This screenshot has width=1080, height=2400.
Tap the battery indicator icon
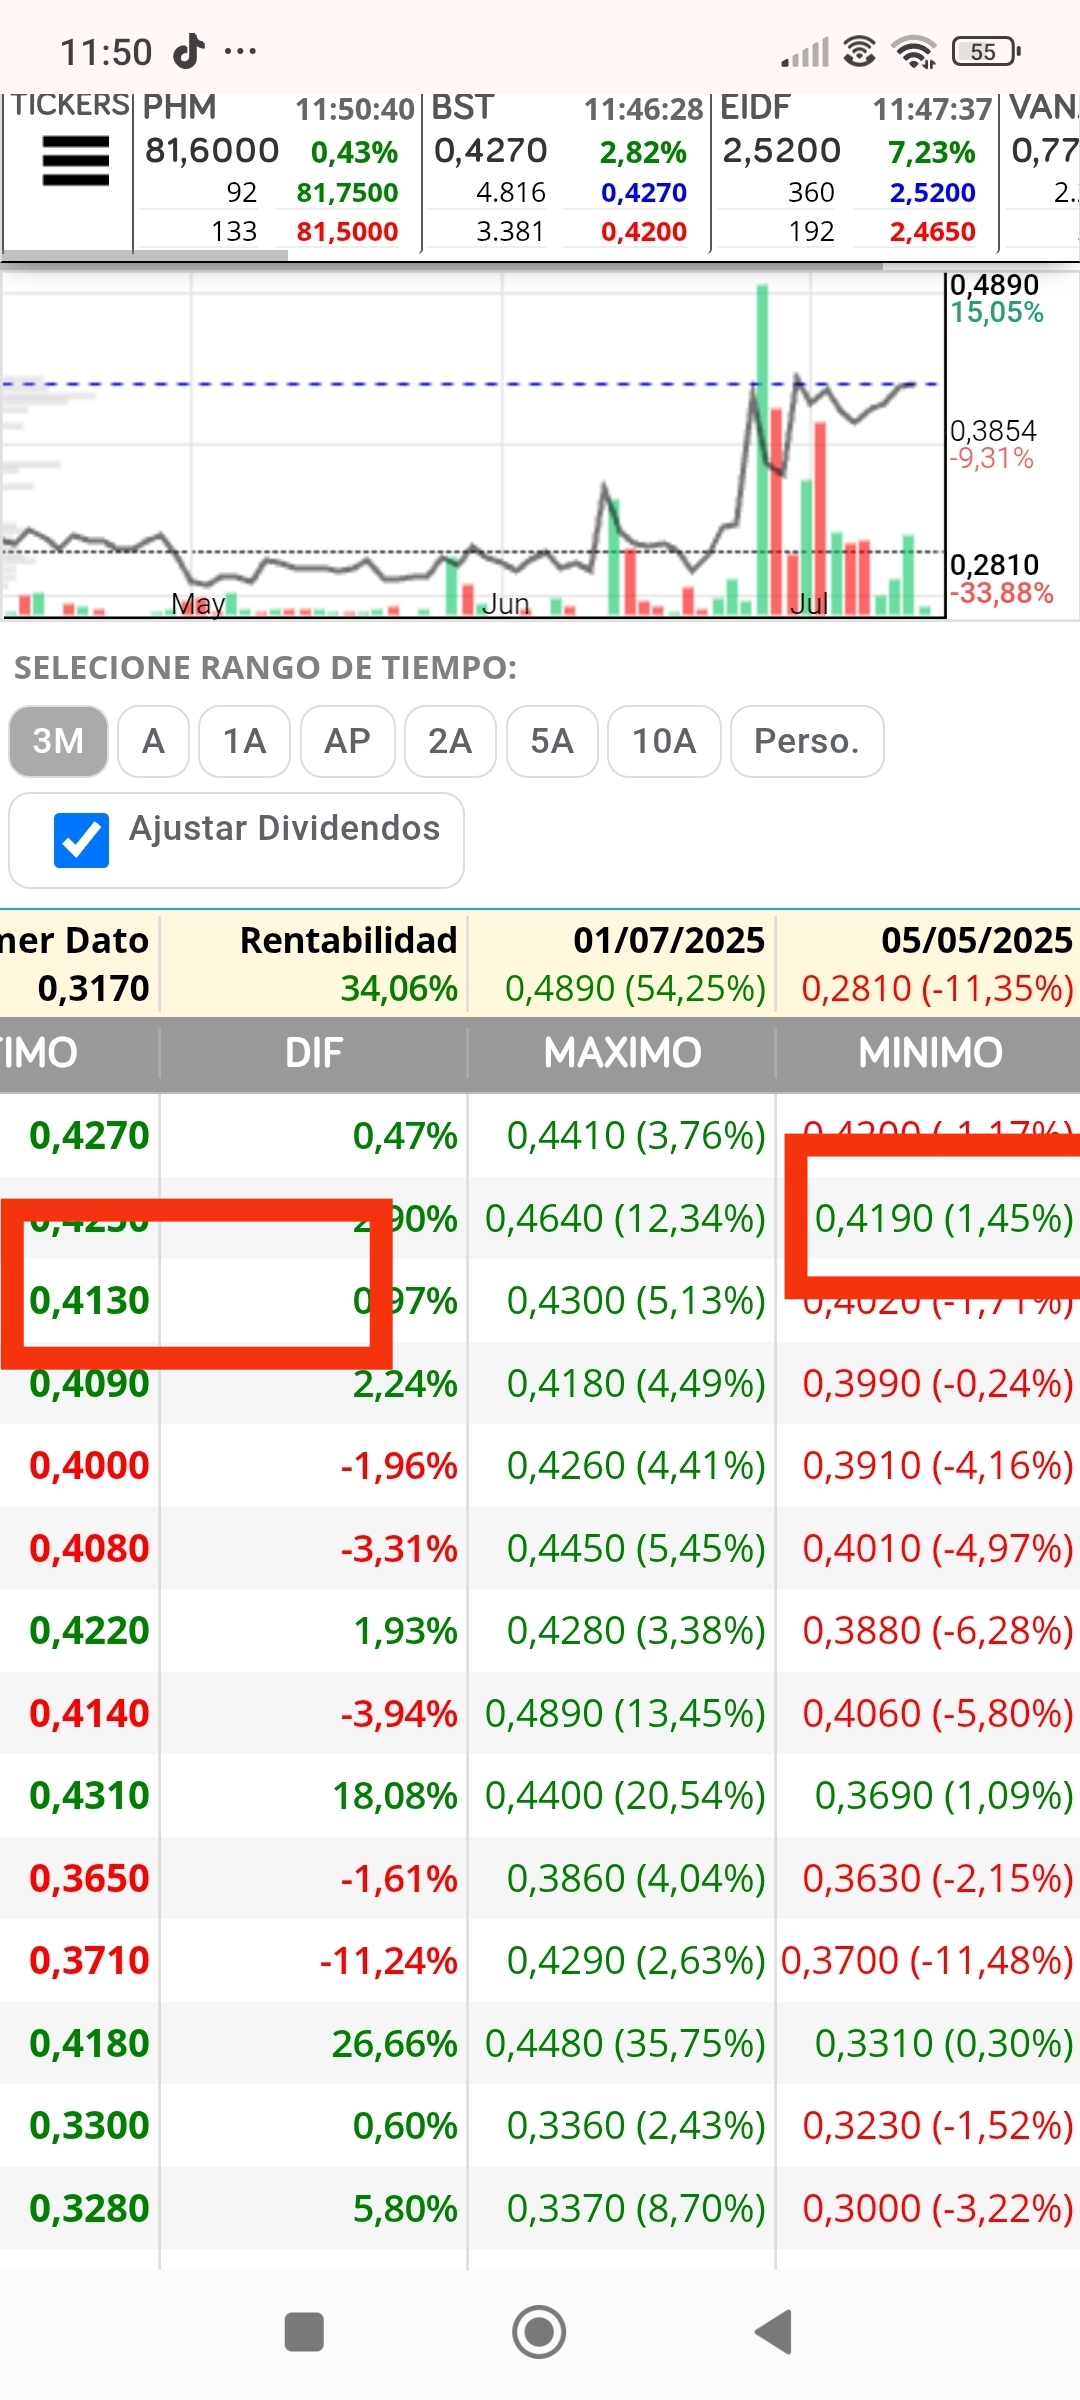(986, 51)
